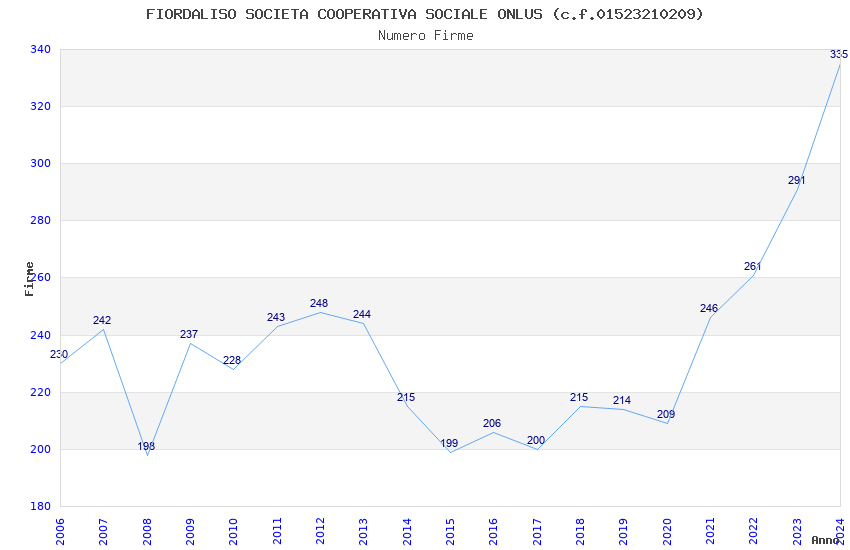
Task: Click the 2006 year label on x-axis
Action: click(60, 531)
